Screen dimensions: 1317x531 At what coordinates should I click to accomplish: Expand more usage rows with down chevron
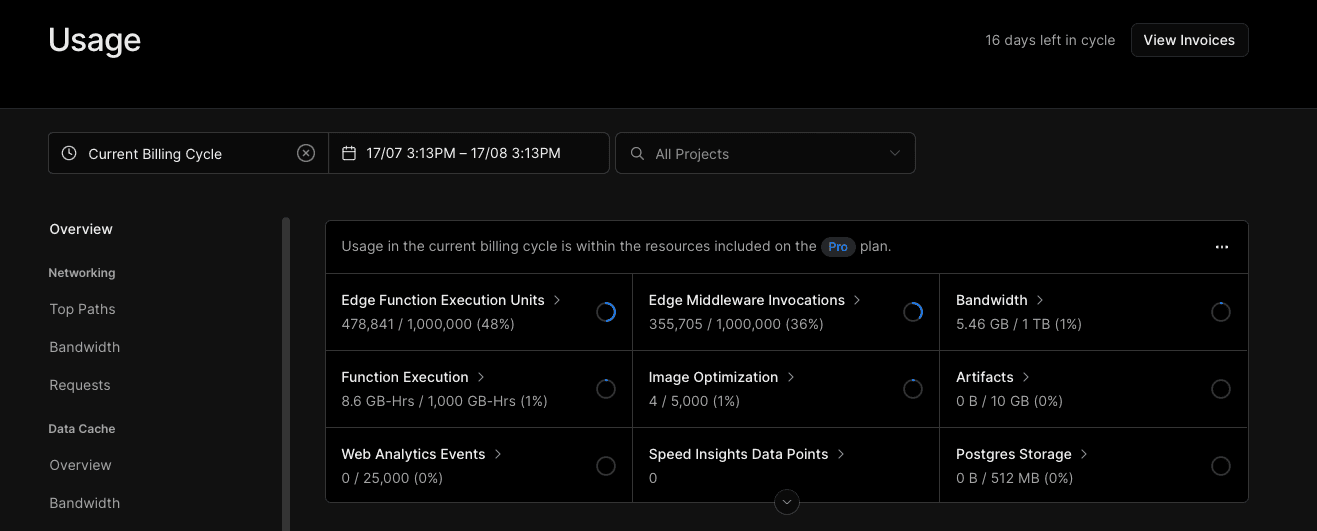click(x=787, y=501)
